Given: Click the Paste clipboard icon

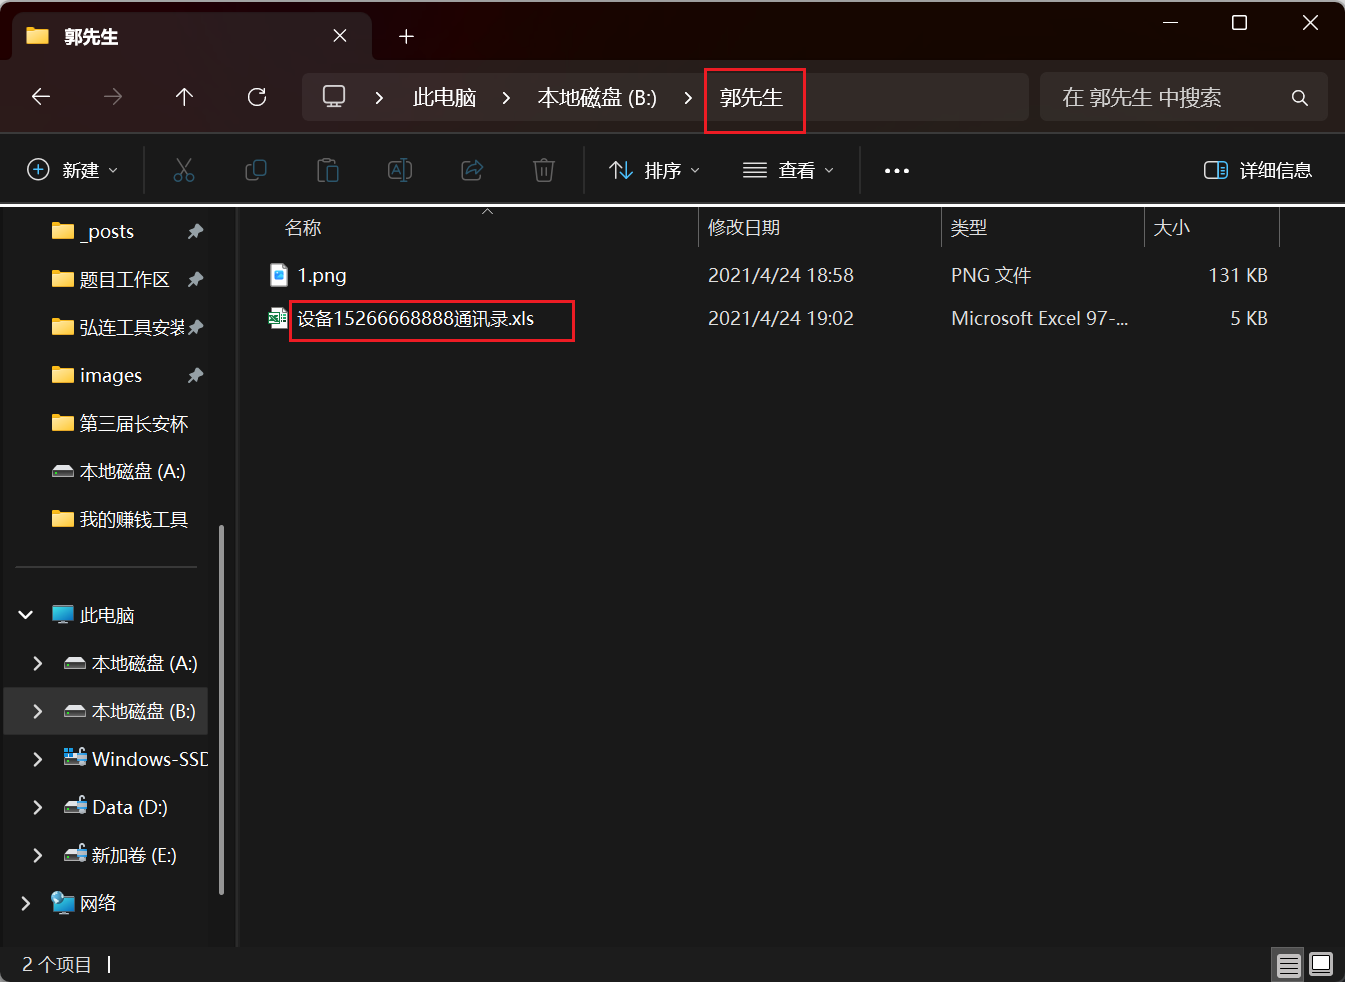Looking at the screenshot, I should 328,170.
